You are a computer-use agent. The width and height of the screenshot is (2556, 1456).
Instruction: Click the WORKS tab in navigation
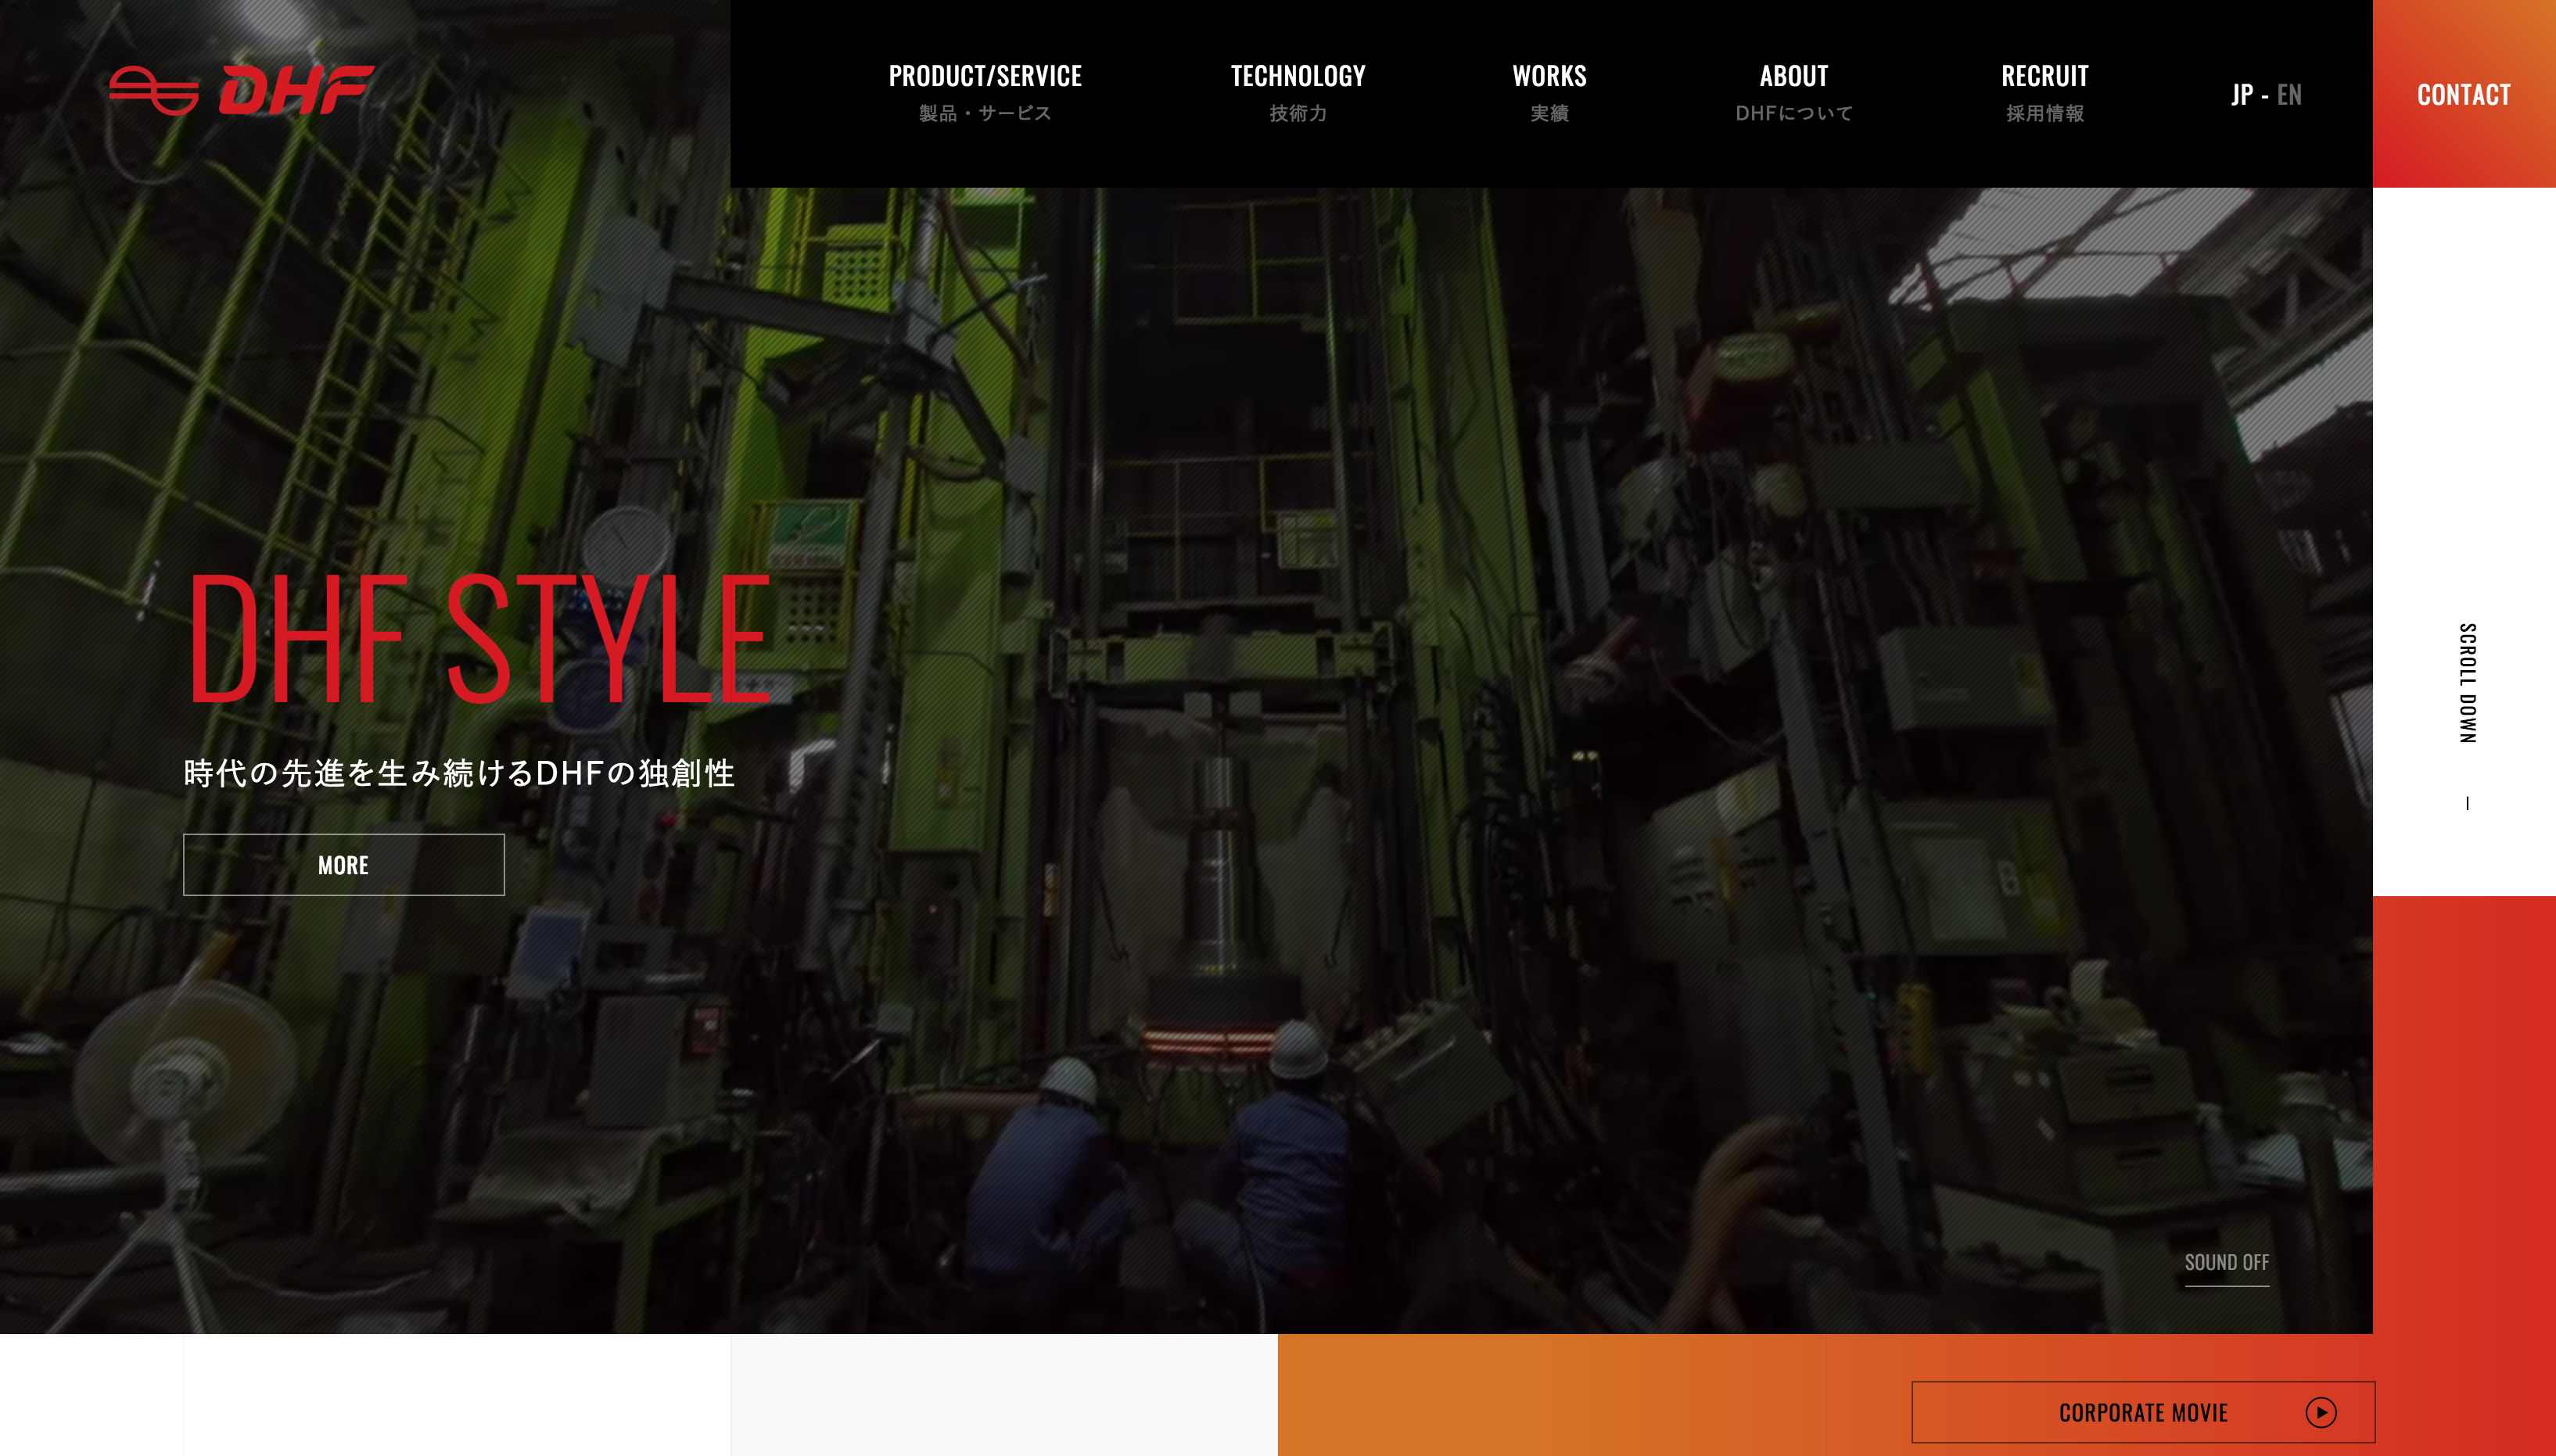1550,93
